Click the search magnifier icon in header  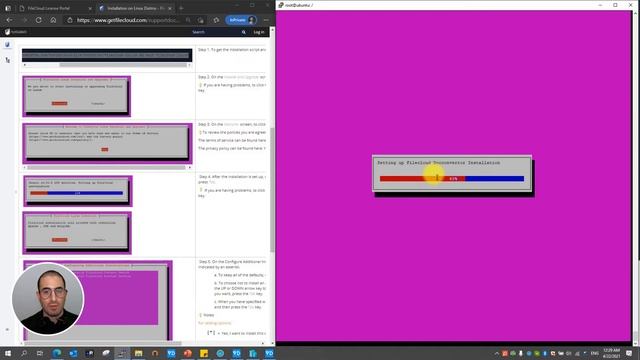click(x=244, y=32)
